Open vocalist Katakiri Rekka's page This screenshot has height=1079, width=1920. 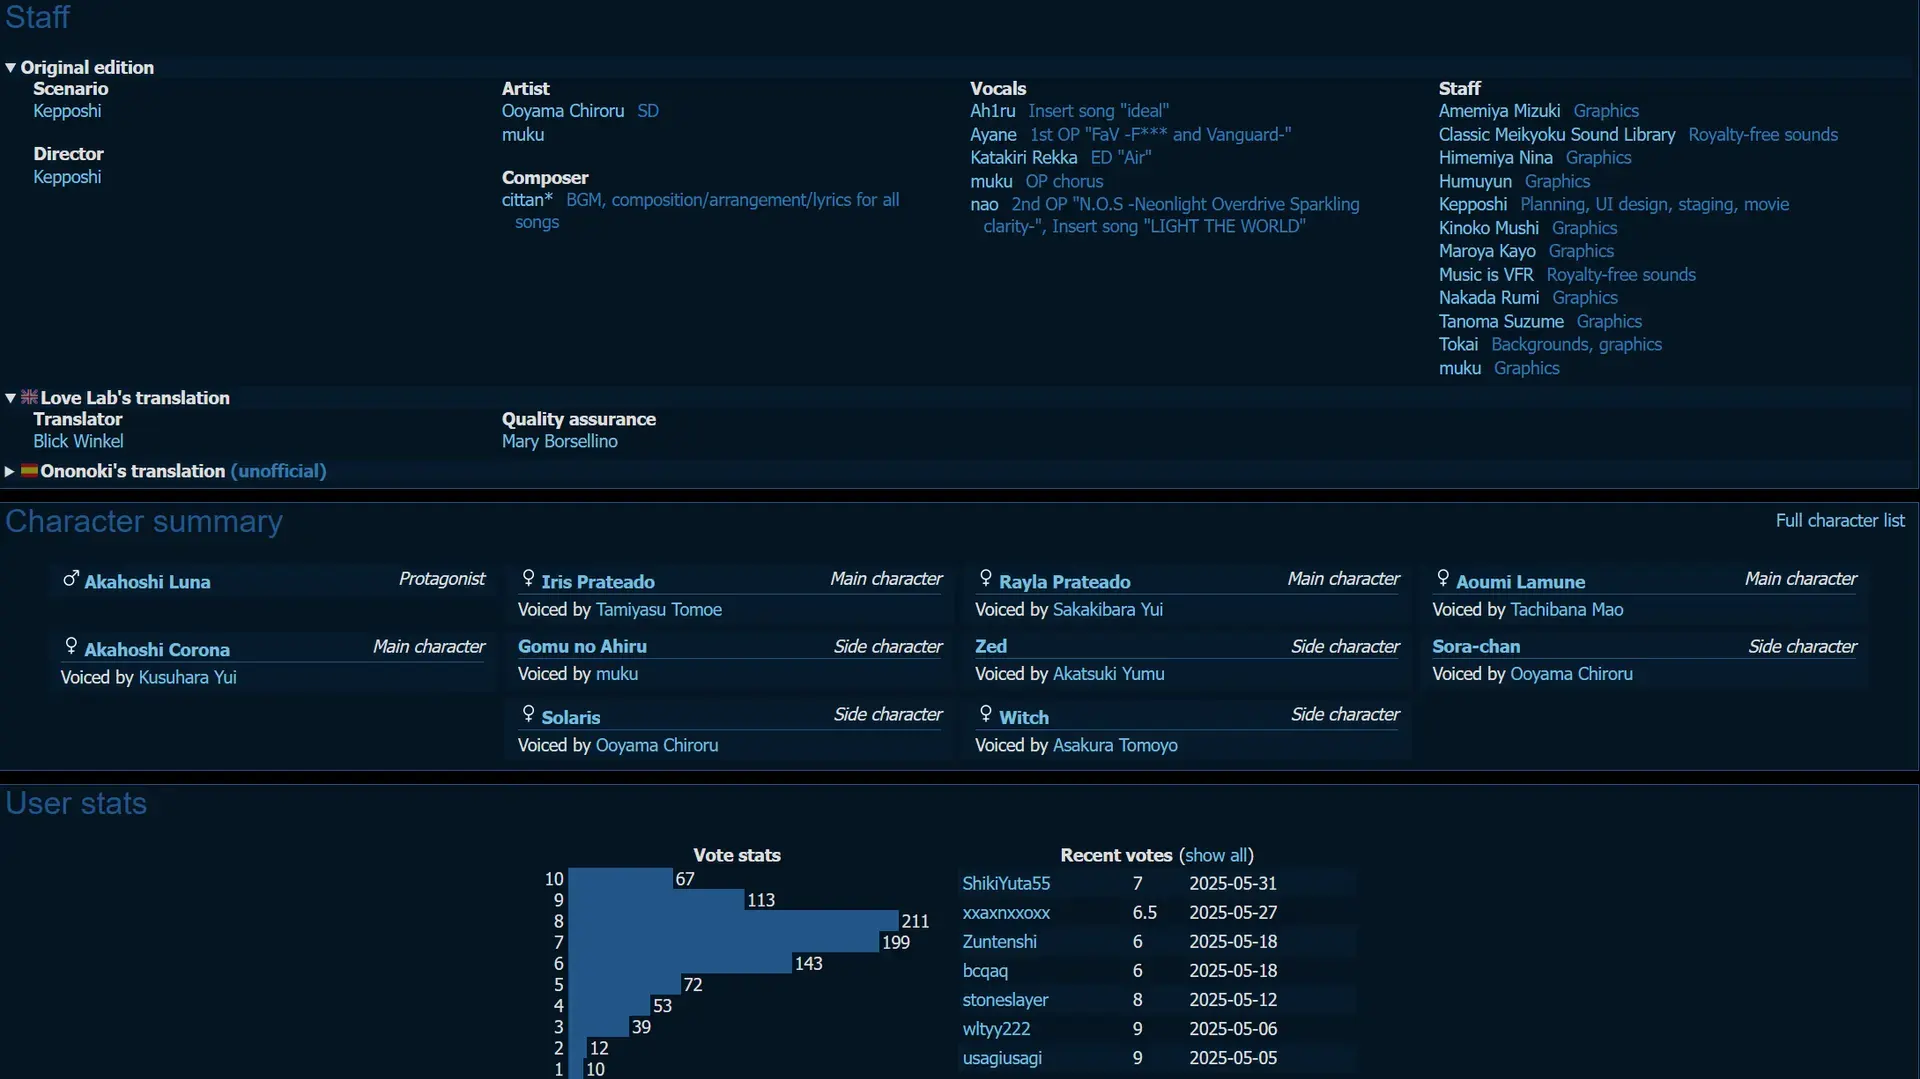click(1023, 158)
